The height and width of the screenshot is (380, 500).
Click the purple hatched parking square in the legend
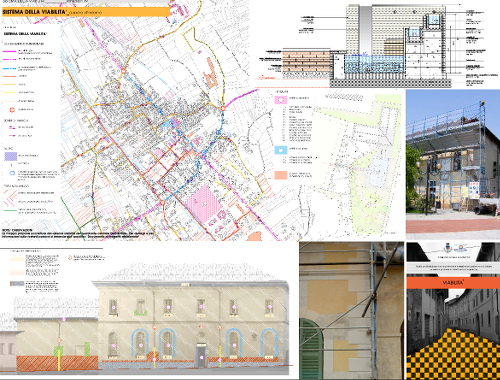[11, 156]
